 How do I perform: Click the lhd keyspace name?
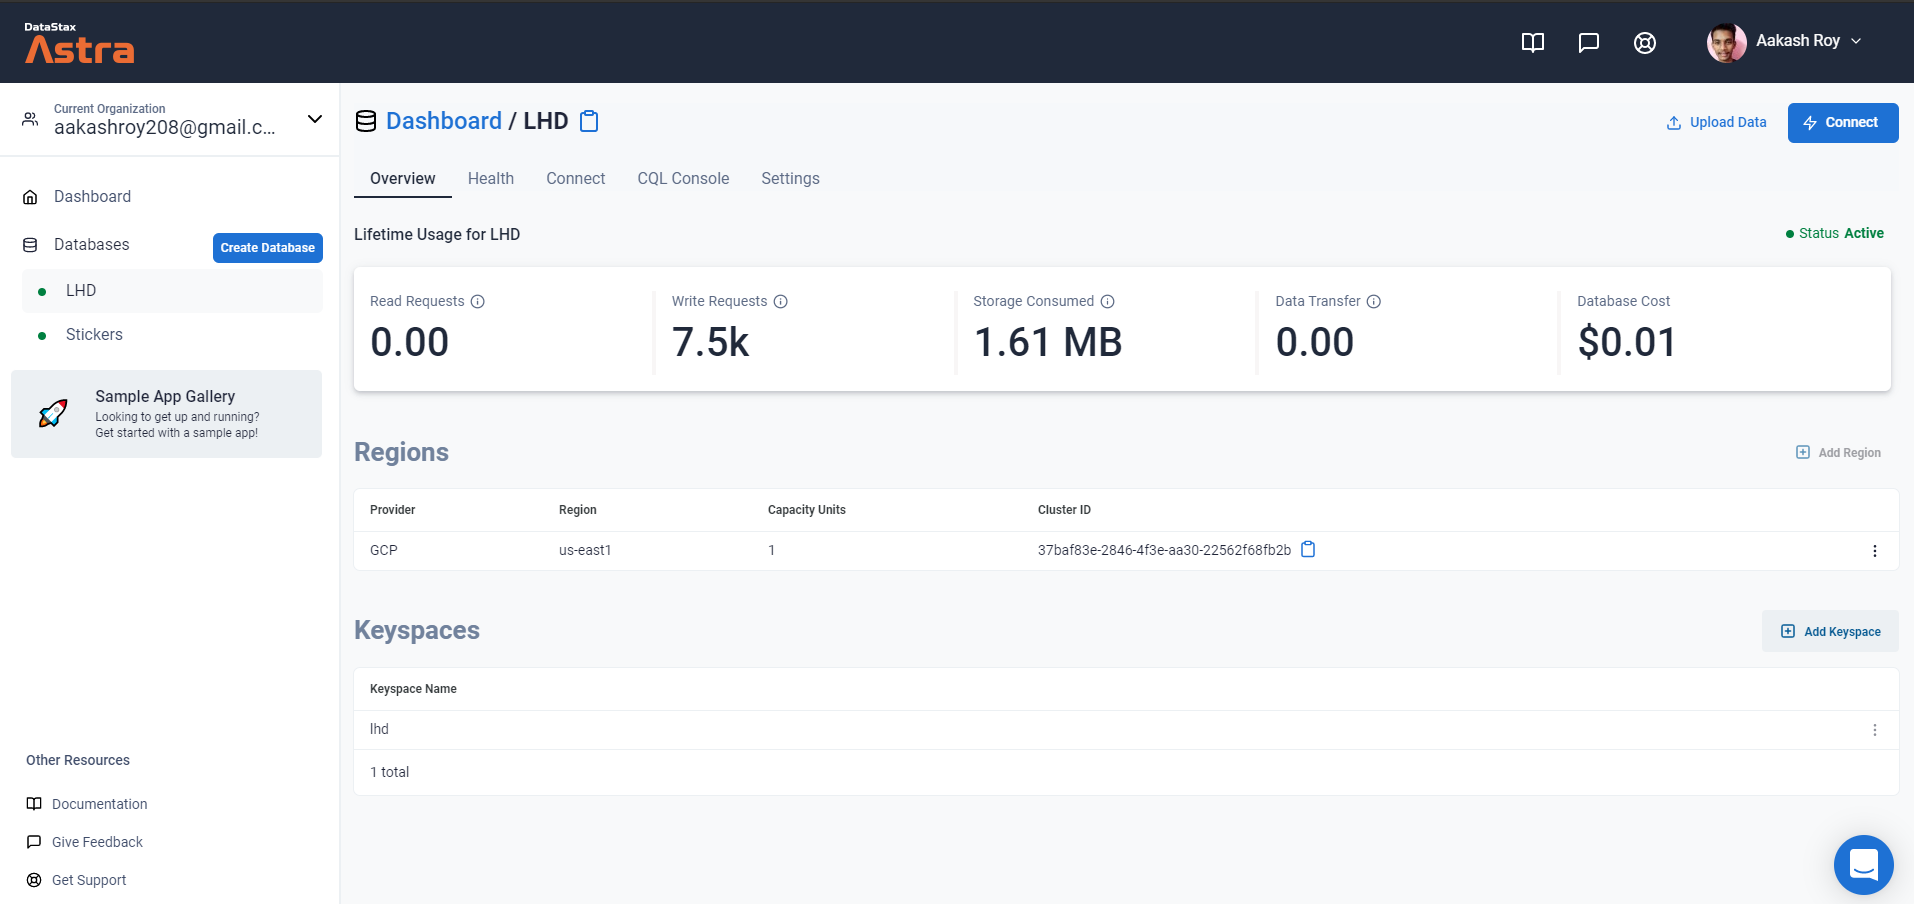(379, 730)
